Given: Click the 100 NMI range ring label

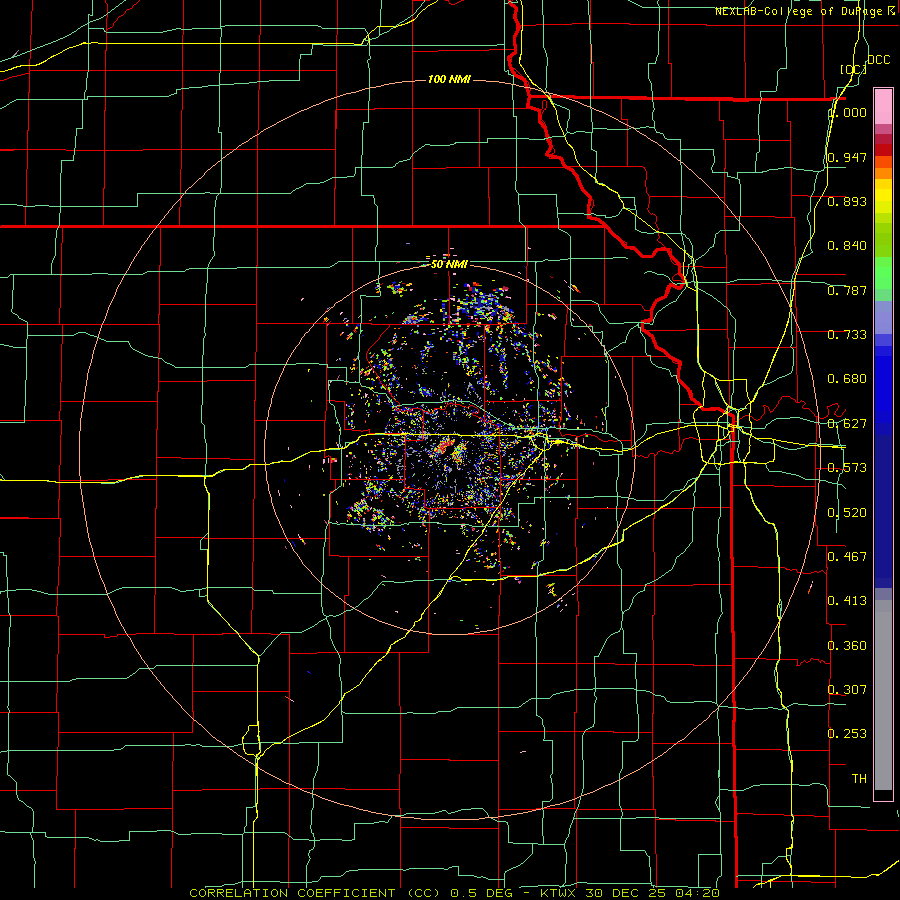Looking at the screenshot, I should [449, 79].
